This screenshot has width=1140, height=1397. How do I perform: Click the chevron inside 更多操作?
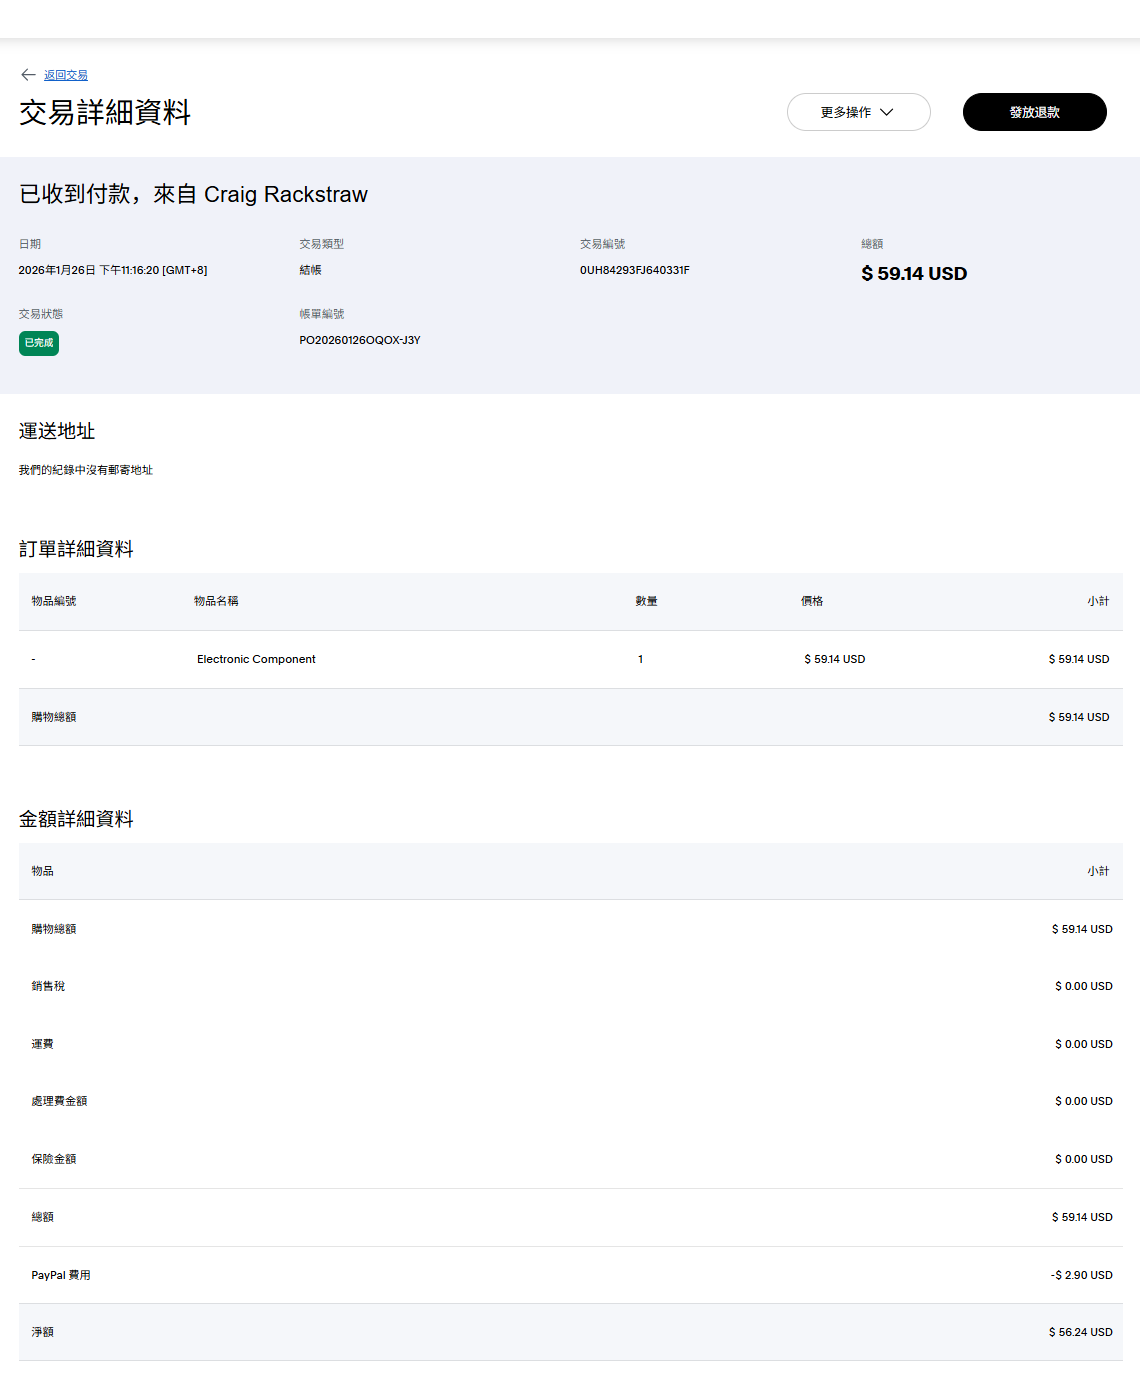(x=887, y=112)
